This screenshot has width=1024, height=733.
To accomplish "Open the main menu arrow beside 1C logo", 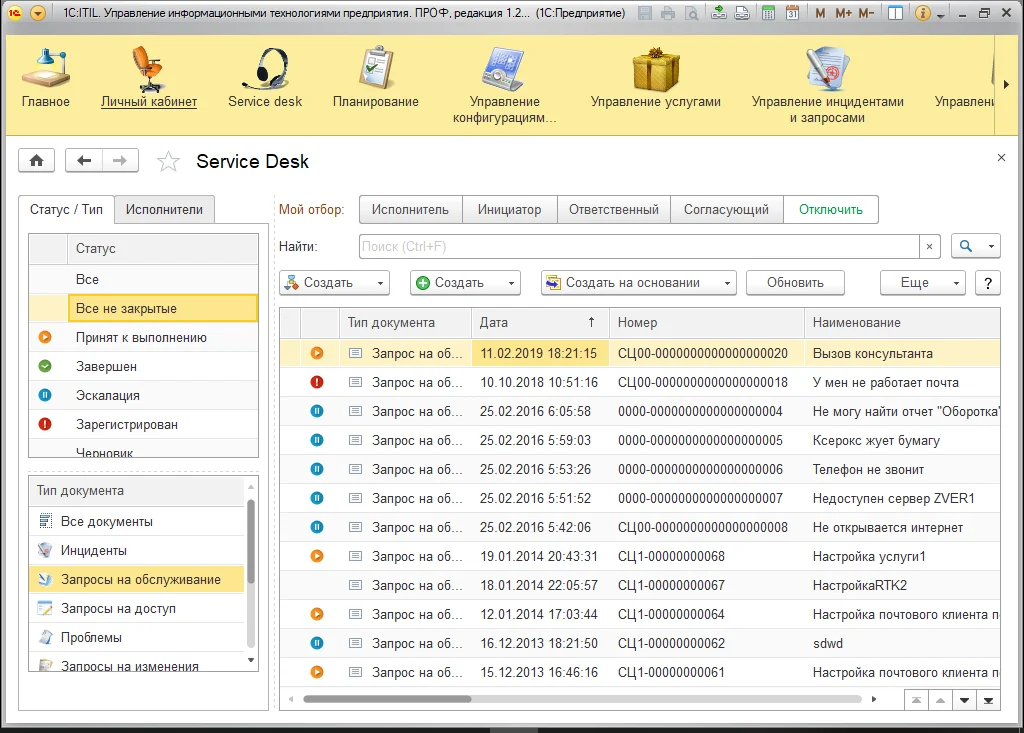I will coord(38,12).
